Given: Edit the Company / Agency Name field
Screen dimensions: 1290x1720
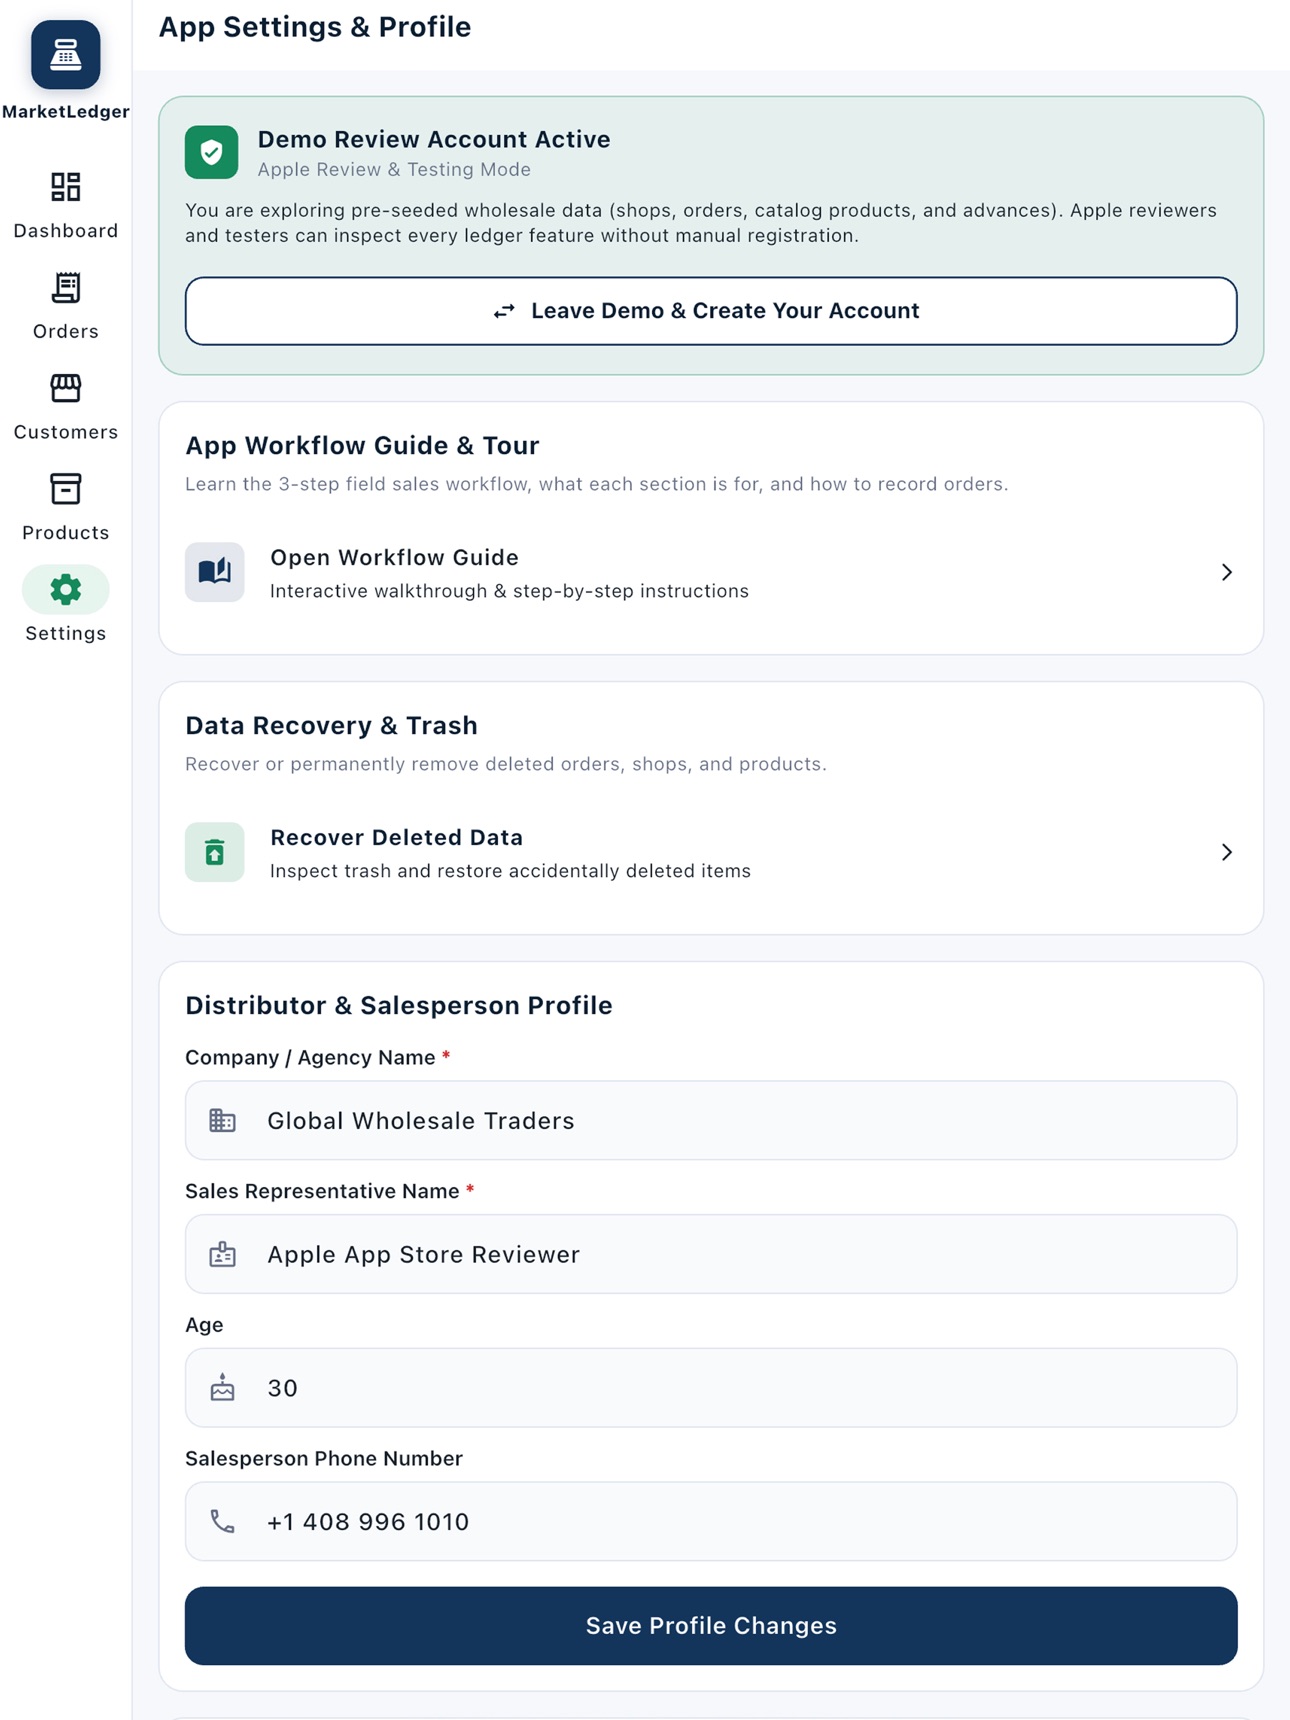Looking at the screenshot, I should point(711,1121).
